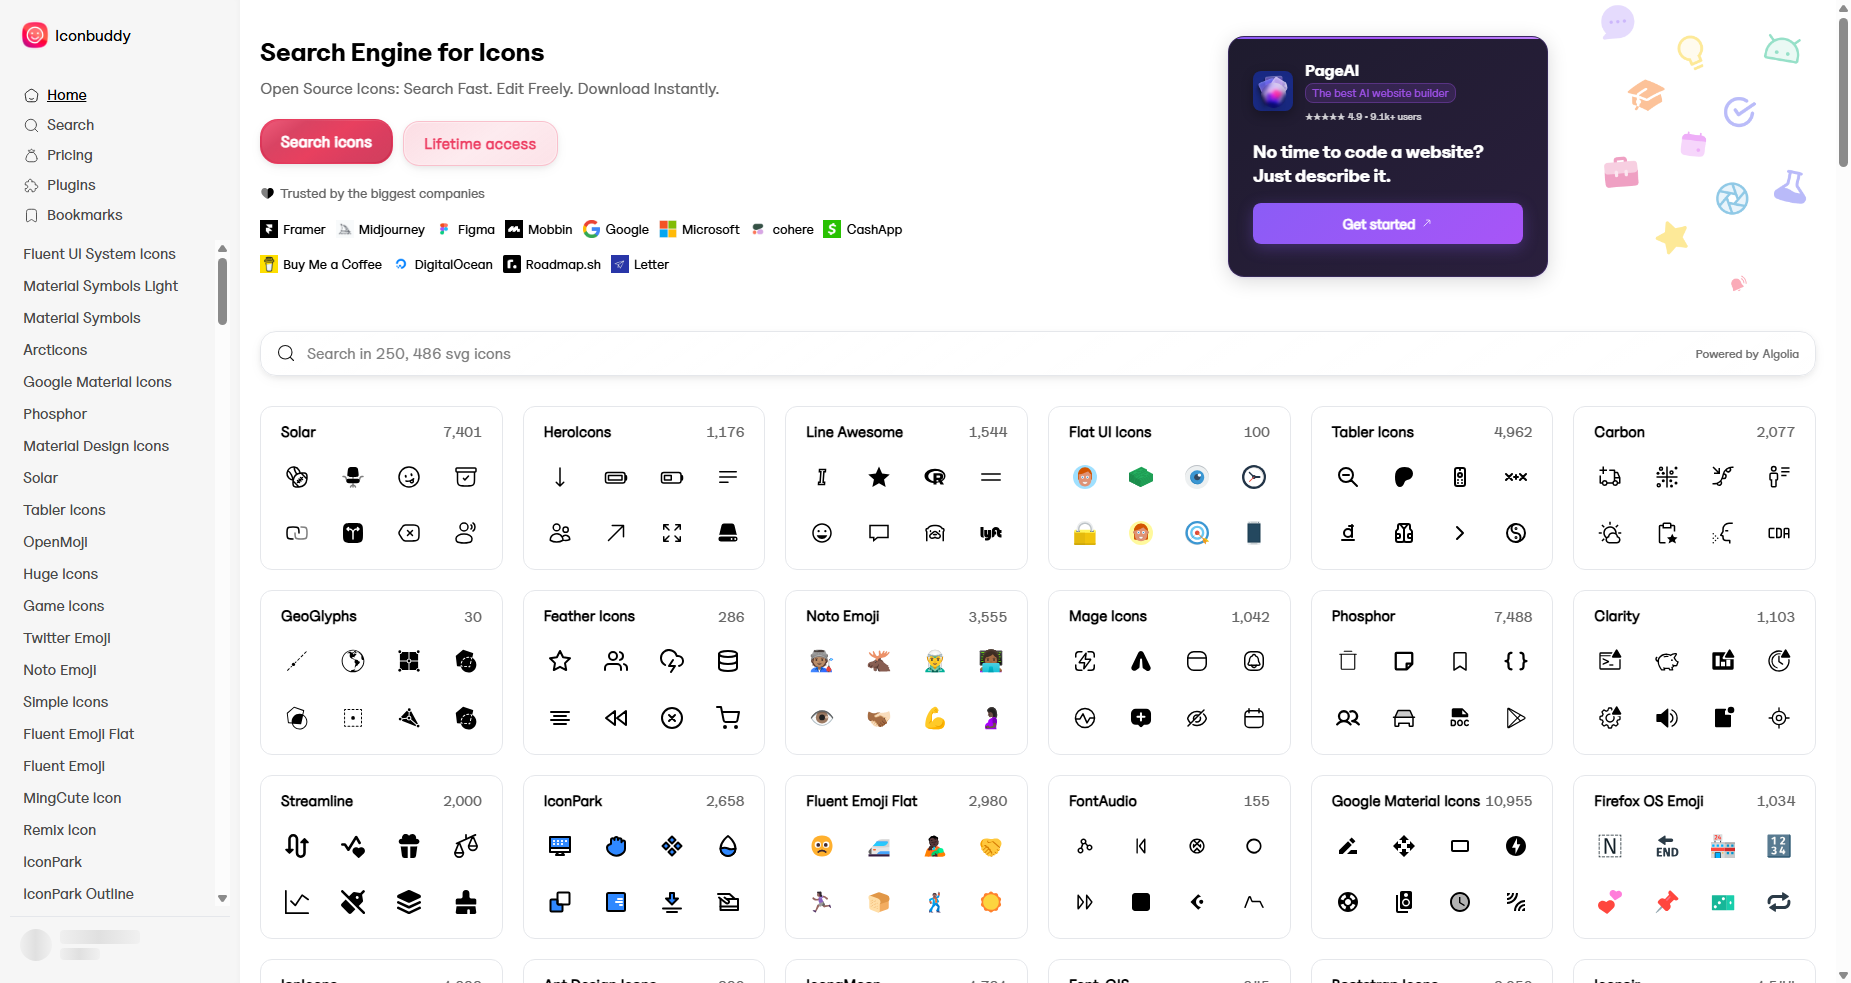Go to Search in sidebar
The height and width of the screenshot is (983, 1851).
coord(70,125)
